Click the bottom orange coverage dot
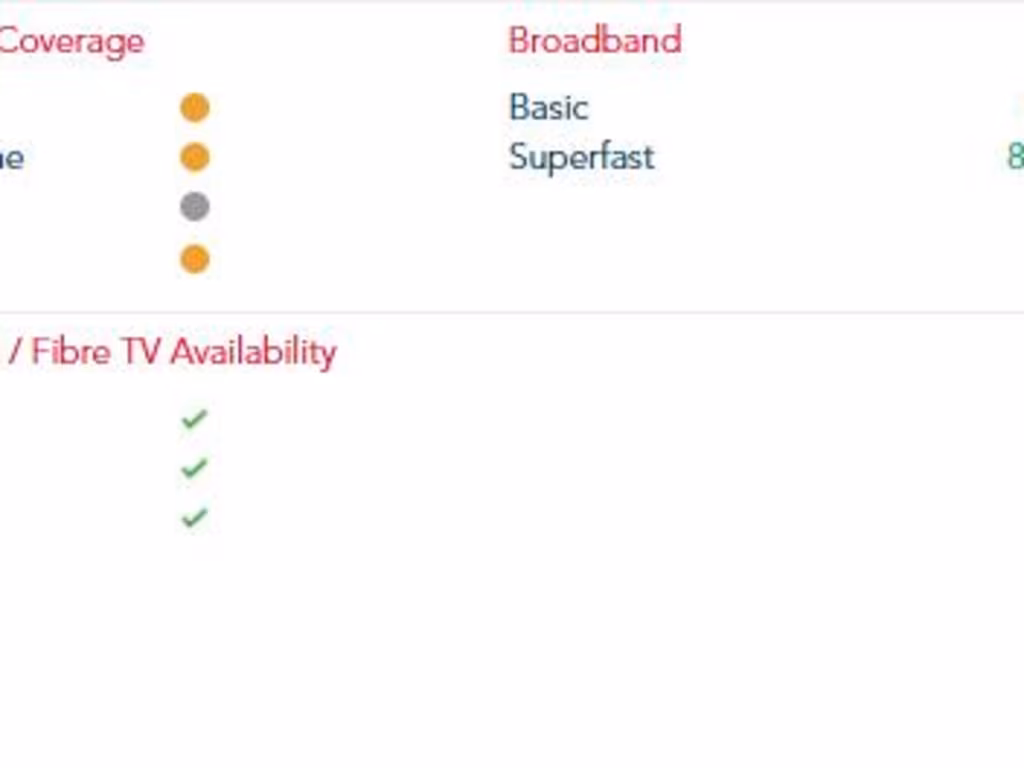 click(x=195, y=259)
